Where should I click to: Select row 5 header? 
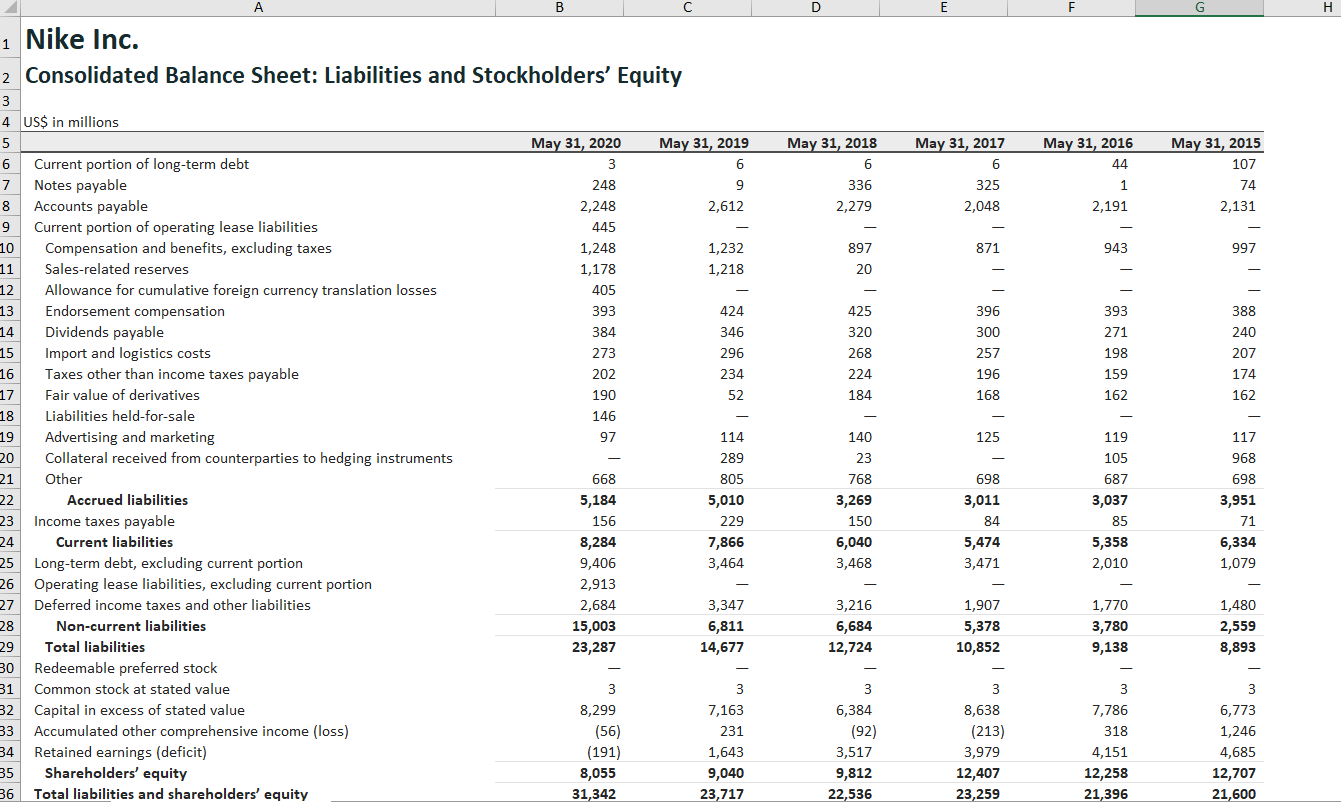pos(8,143)
